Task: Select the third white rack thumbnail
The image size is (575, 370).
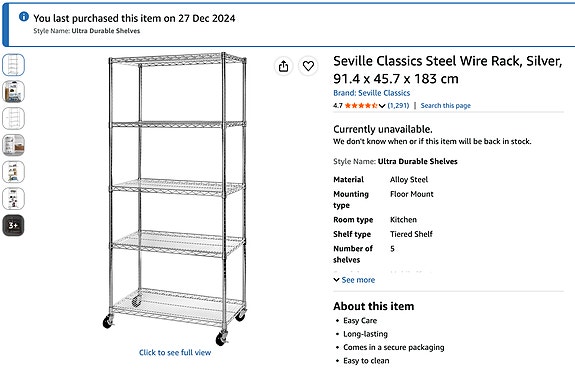Action: point(14,118)
